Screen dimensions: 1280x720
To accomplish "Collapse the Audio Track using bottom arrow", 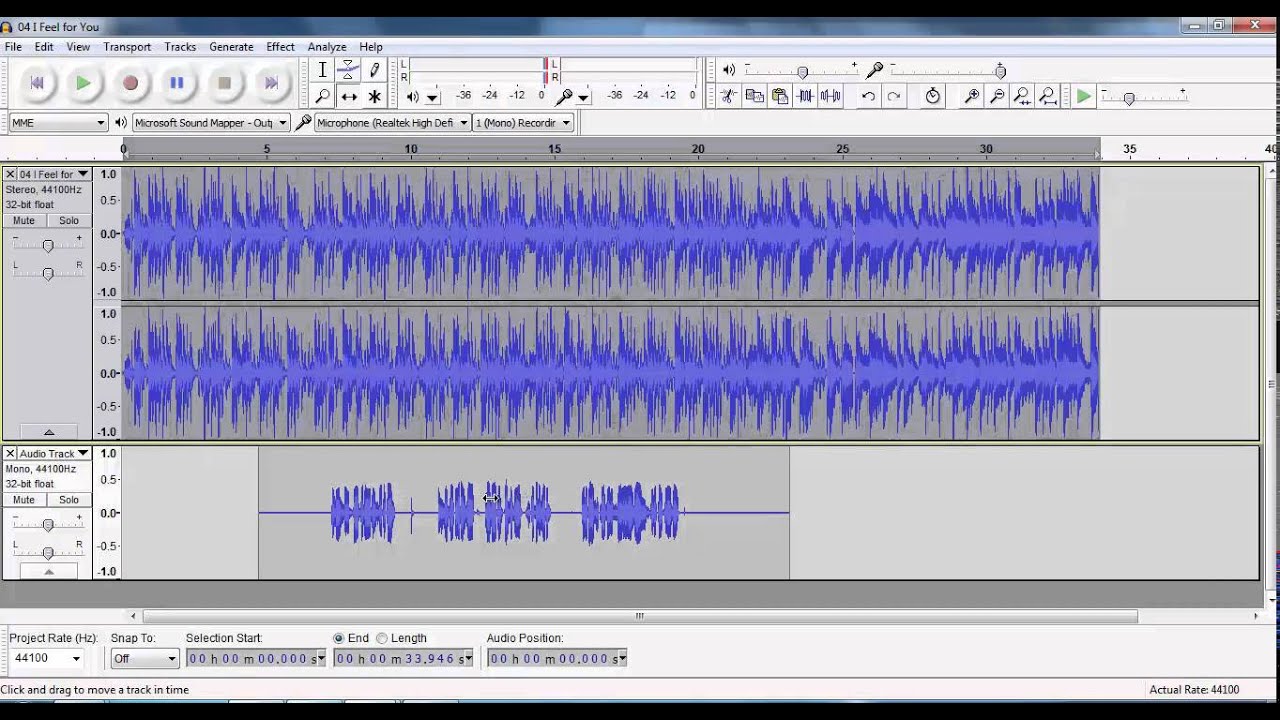I will [x=48, y=571].
